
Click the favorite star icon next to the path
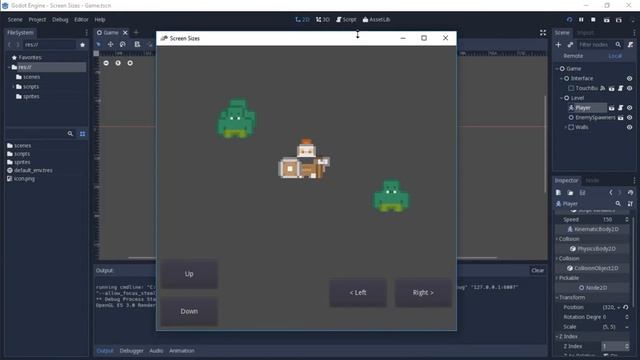82,45
